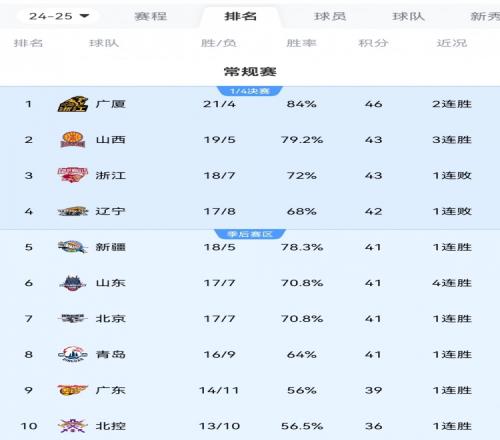Viewport: 500px width, 440px height.
Task: Click the 青岛 team logo
Action: pos(73,354)
